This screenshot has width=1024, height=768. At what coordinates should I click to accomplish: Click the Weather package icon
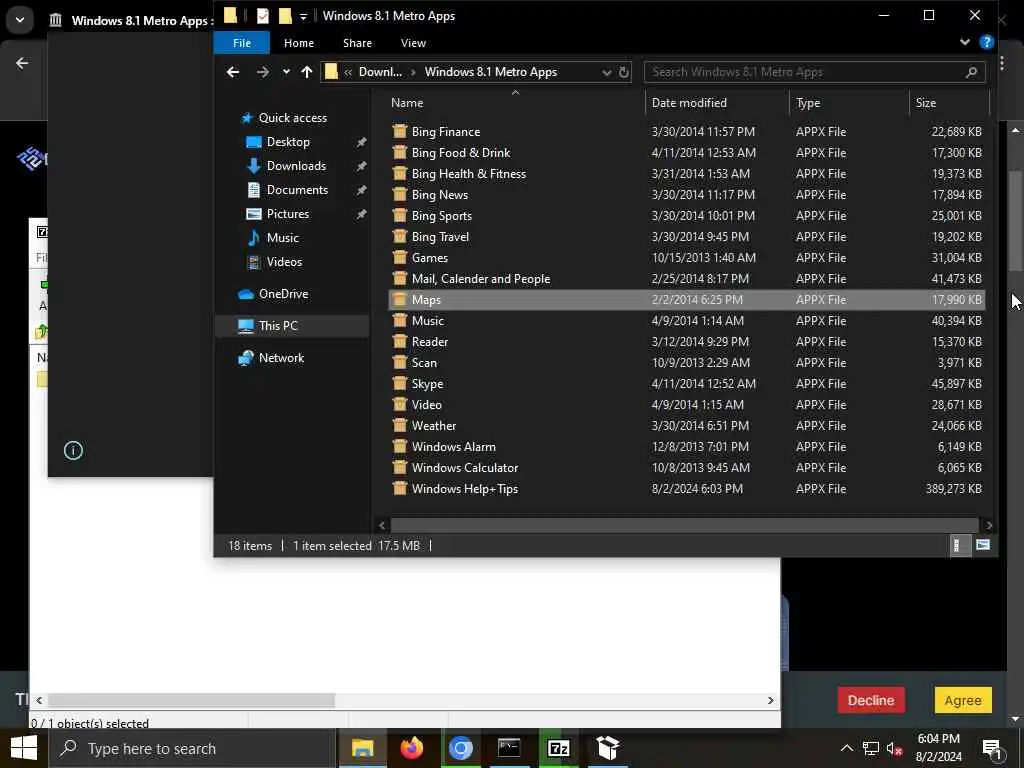tap(400, 425)
